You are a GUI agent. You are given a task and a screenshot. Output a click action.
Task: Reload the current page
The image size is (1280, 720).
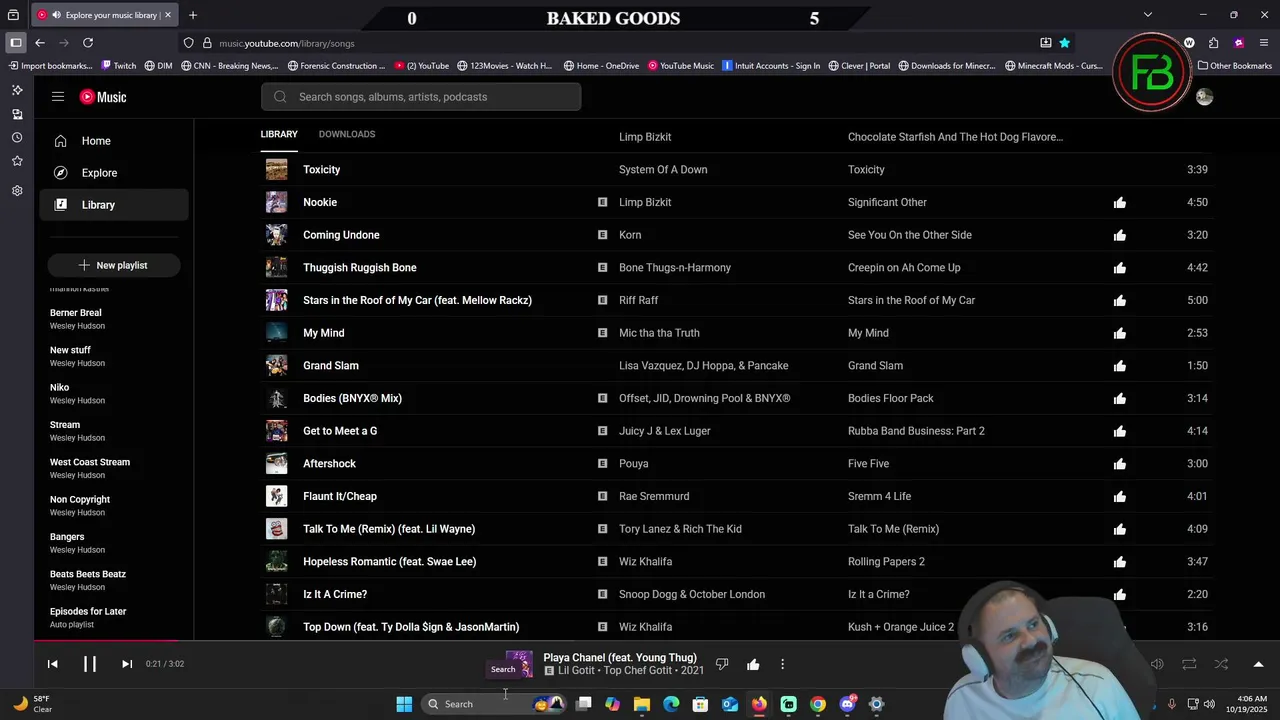point(88,43)
